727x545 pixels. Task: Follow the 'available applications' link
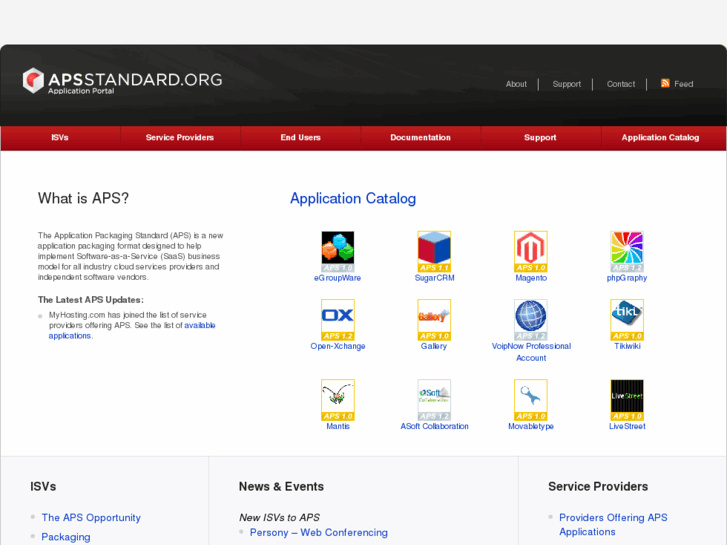(199, 325)
